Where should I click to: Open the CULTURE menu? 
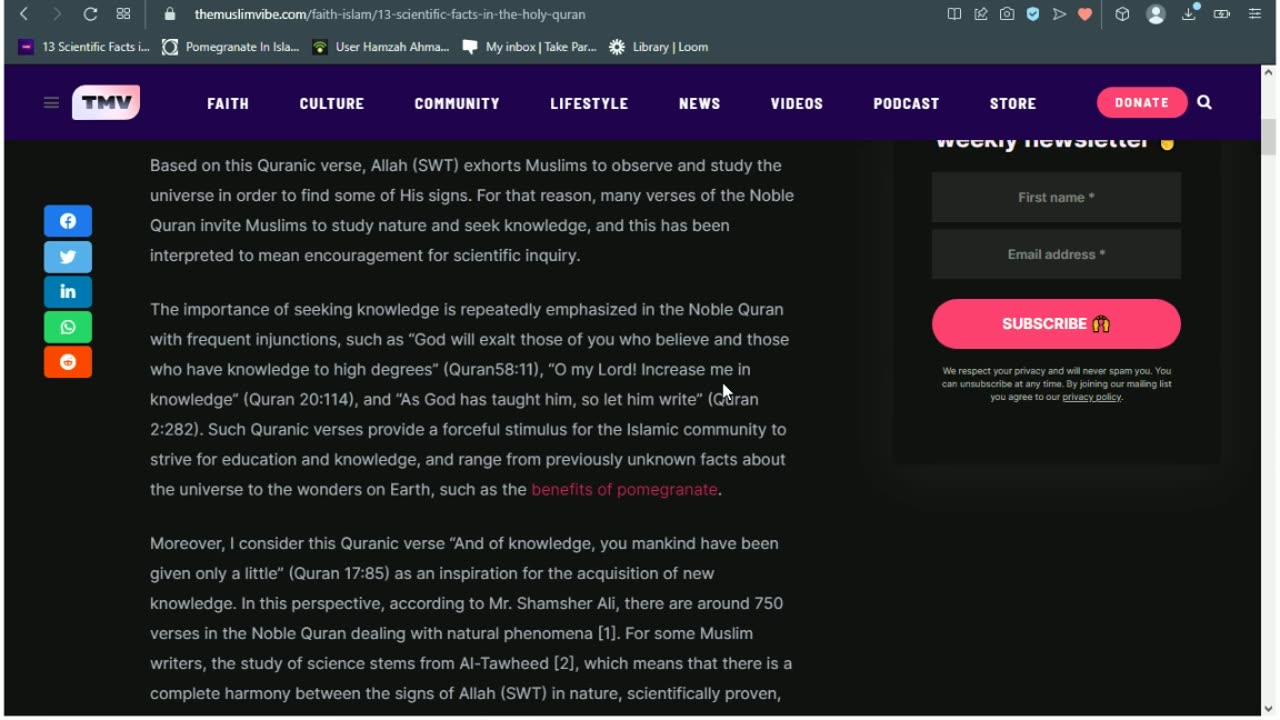[332, 103]
